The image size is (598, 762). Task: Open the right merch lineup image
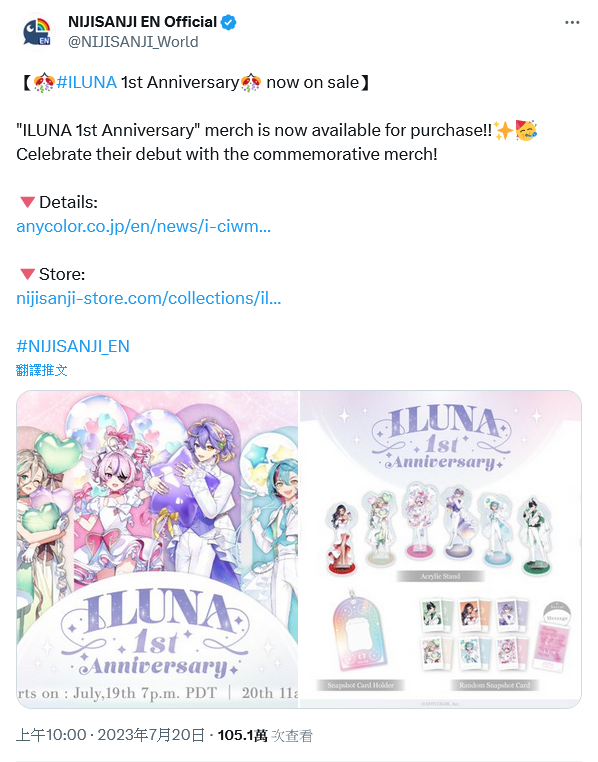coord(441,549)
